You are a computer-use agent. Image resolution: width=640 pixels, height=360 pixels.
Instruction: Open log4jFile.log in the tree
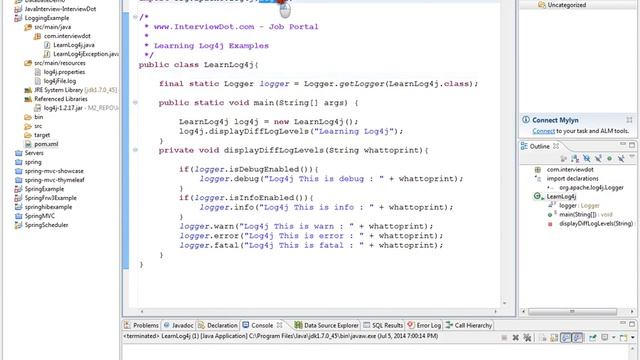(x=60, y=81)
